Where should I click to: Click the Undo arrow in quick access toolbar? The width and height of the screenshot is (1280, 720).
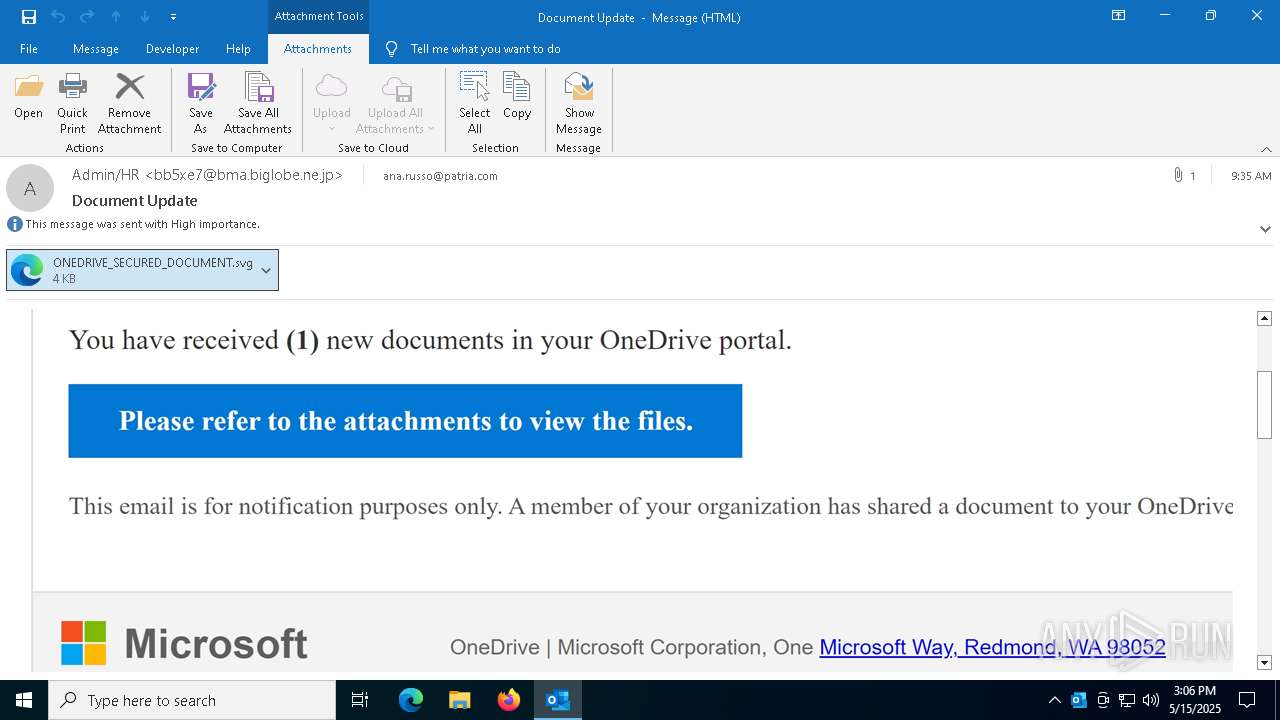(x=58, y=16)
